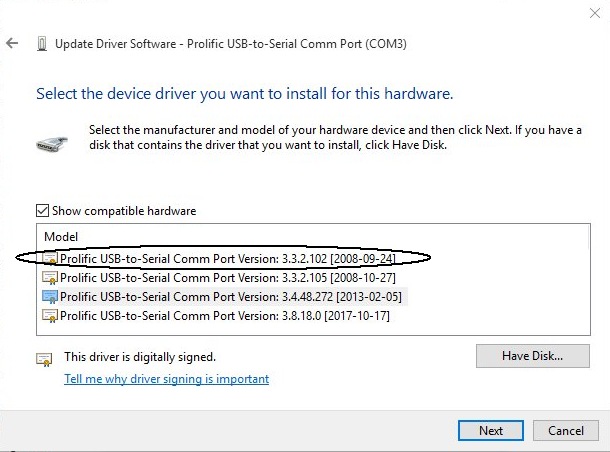
Task: Click Cancel to abort the driver update
Action: point(566,431)
